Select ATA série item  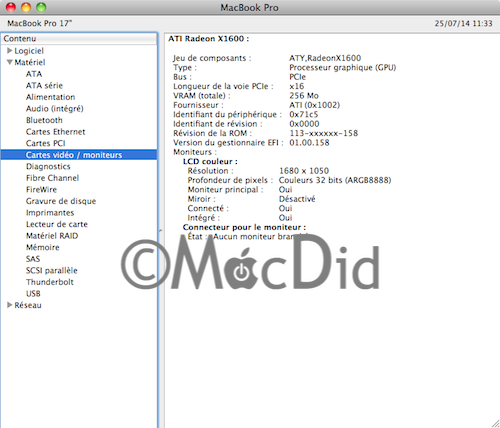44,86
